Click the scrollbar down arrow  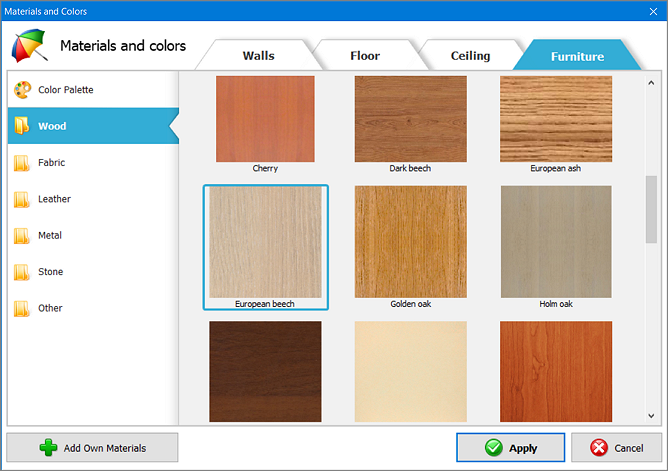[651, 416]
